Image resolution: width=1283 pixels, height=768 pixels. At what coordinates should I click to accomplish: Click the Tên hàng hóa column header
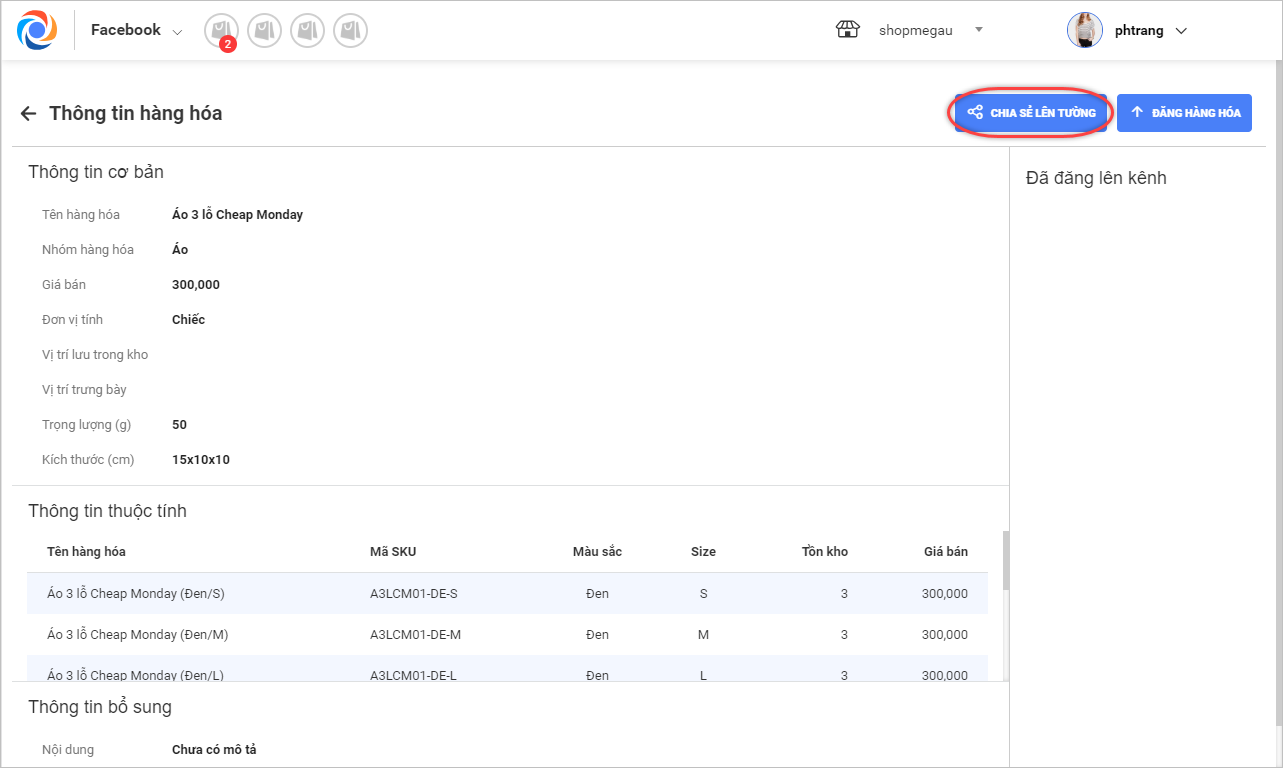86,552
